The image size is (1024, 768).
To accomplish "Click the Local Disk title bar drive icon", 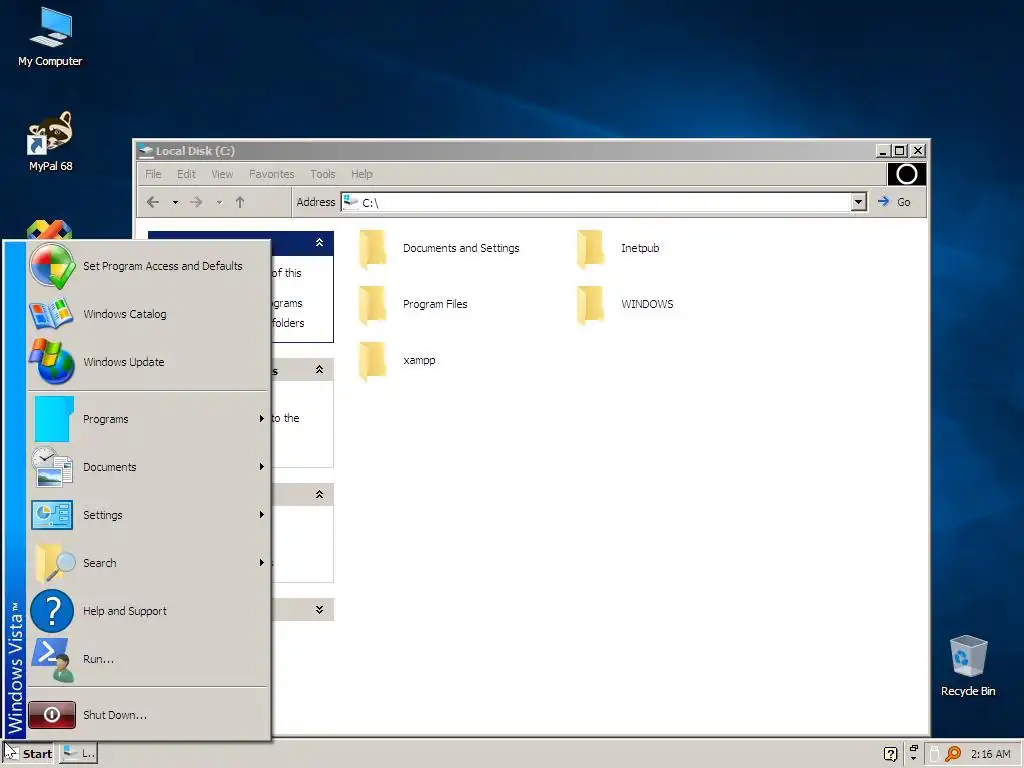I will (146, 151).
